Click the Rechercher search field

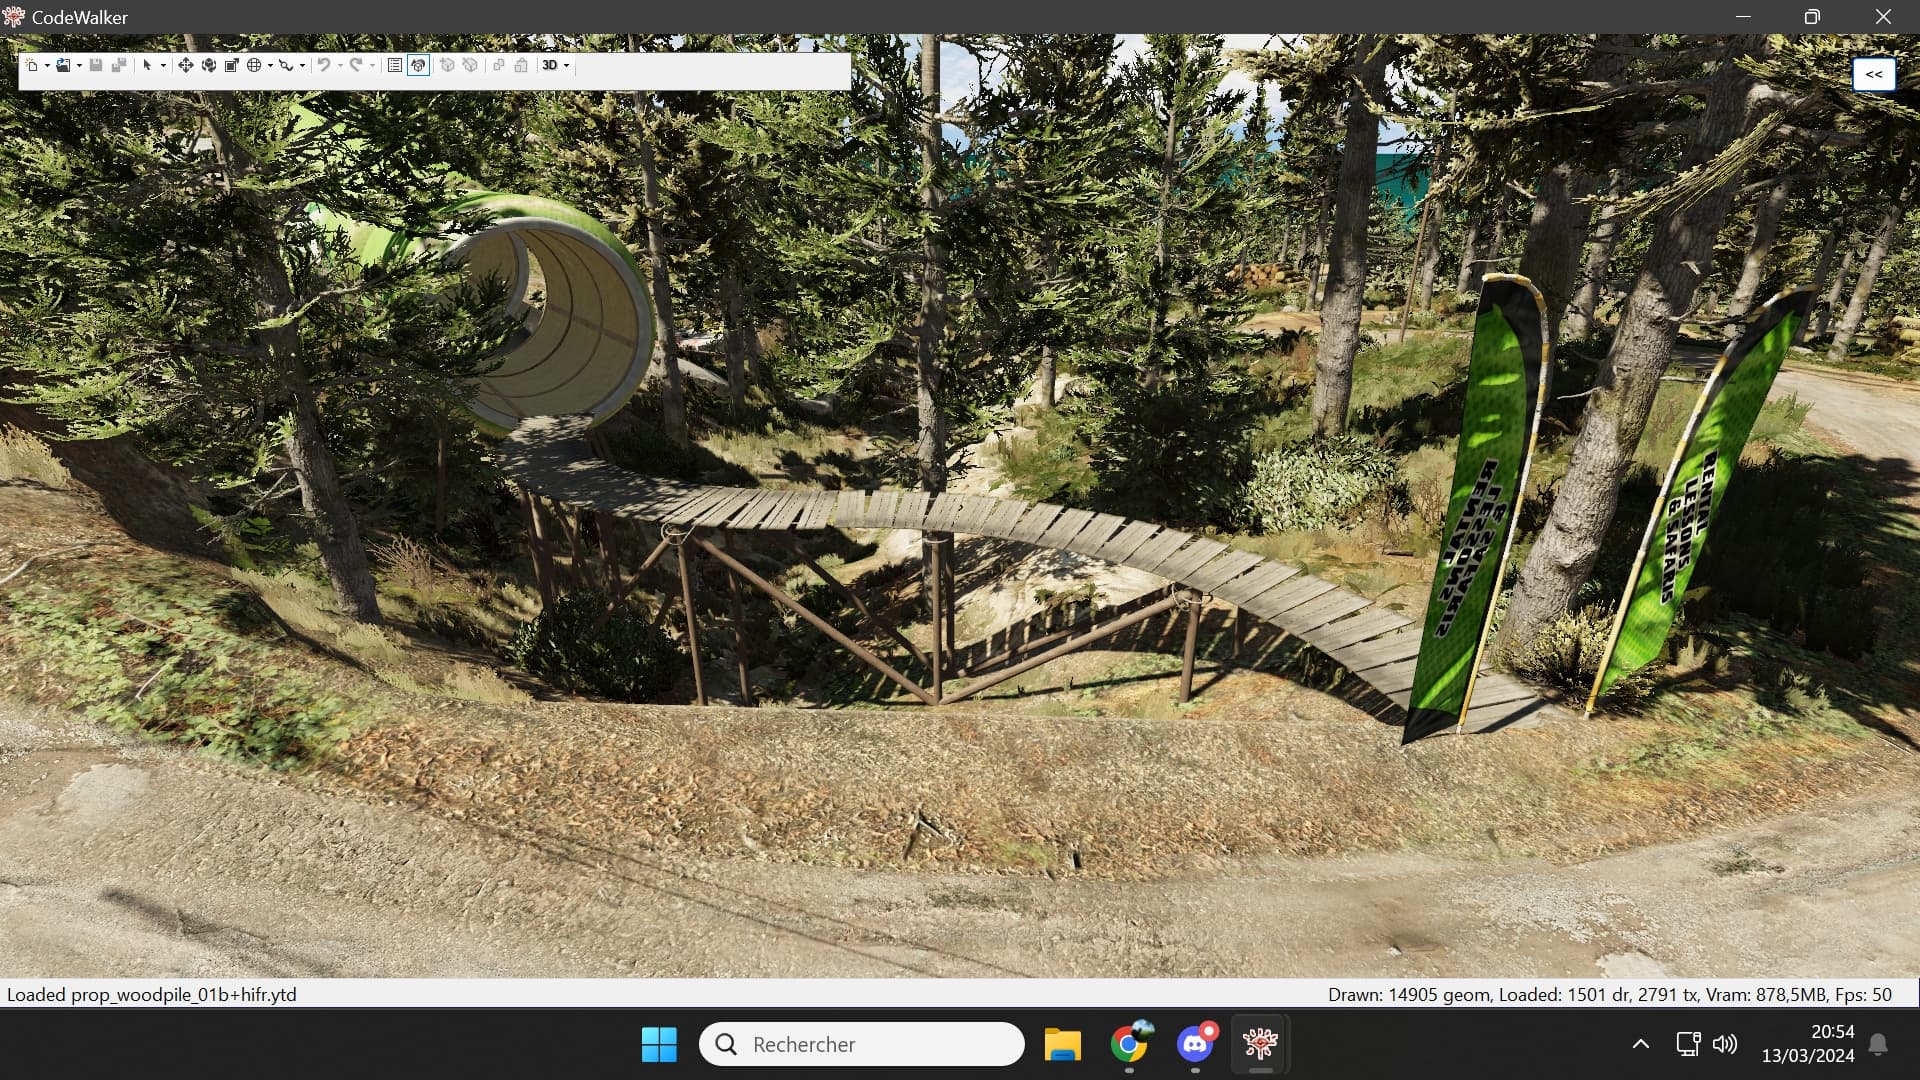862,1044
